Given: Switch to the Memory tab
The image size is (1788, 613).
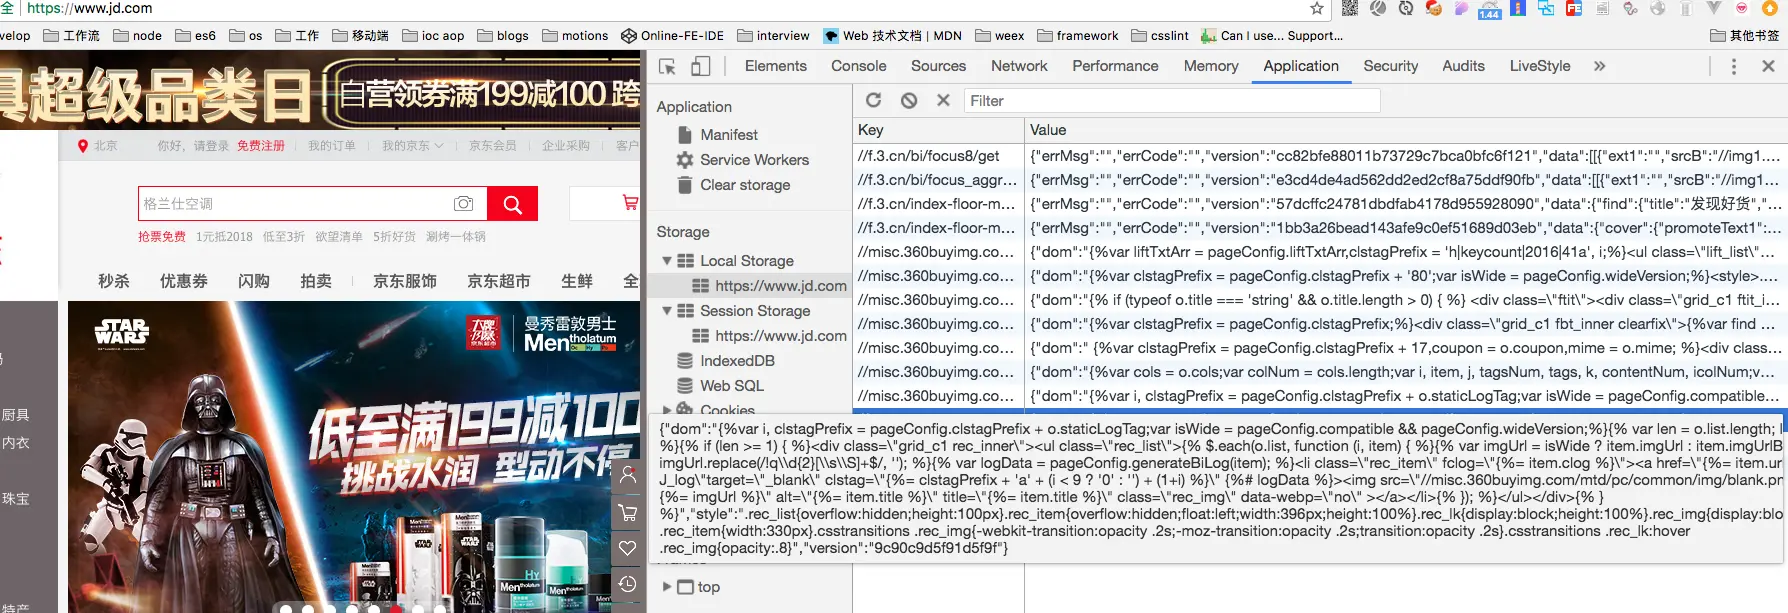Looking at the screenshot, I should click(x=1211, y=66).
